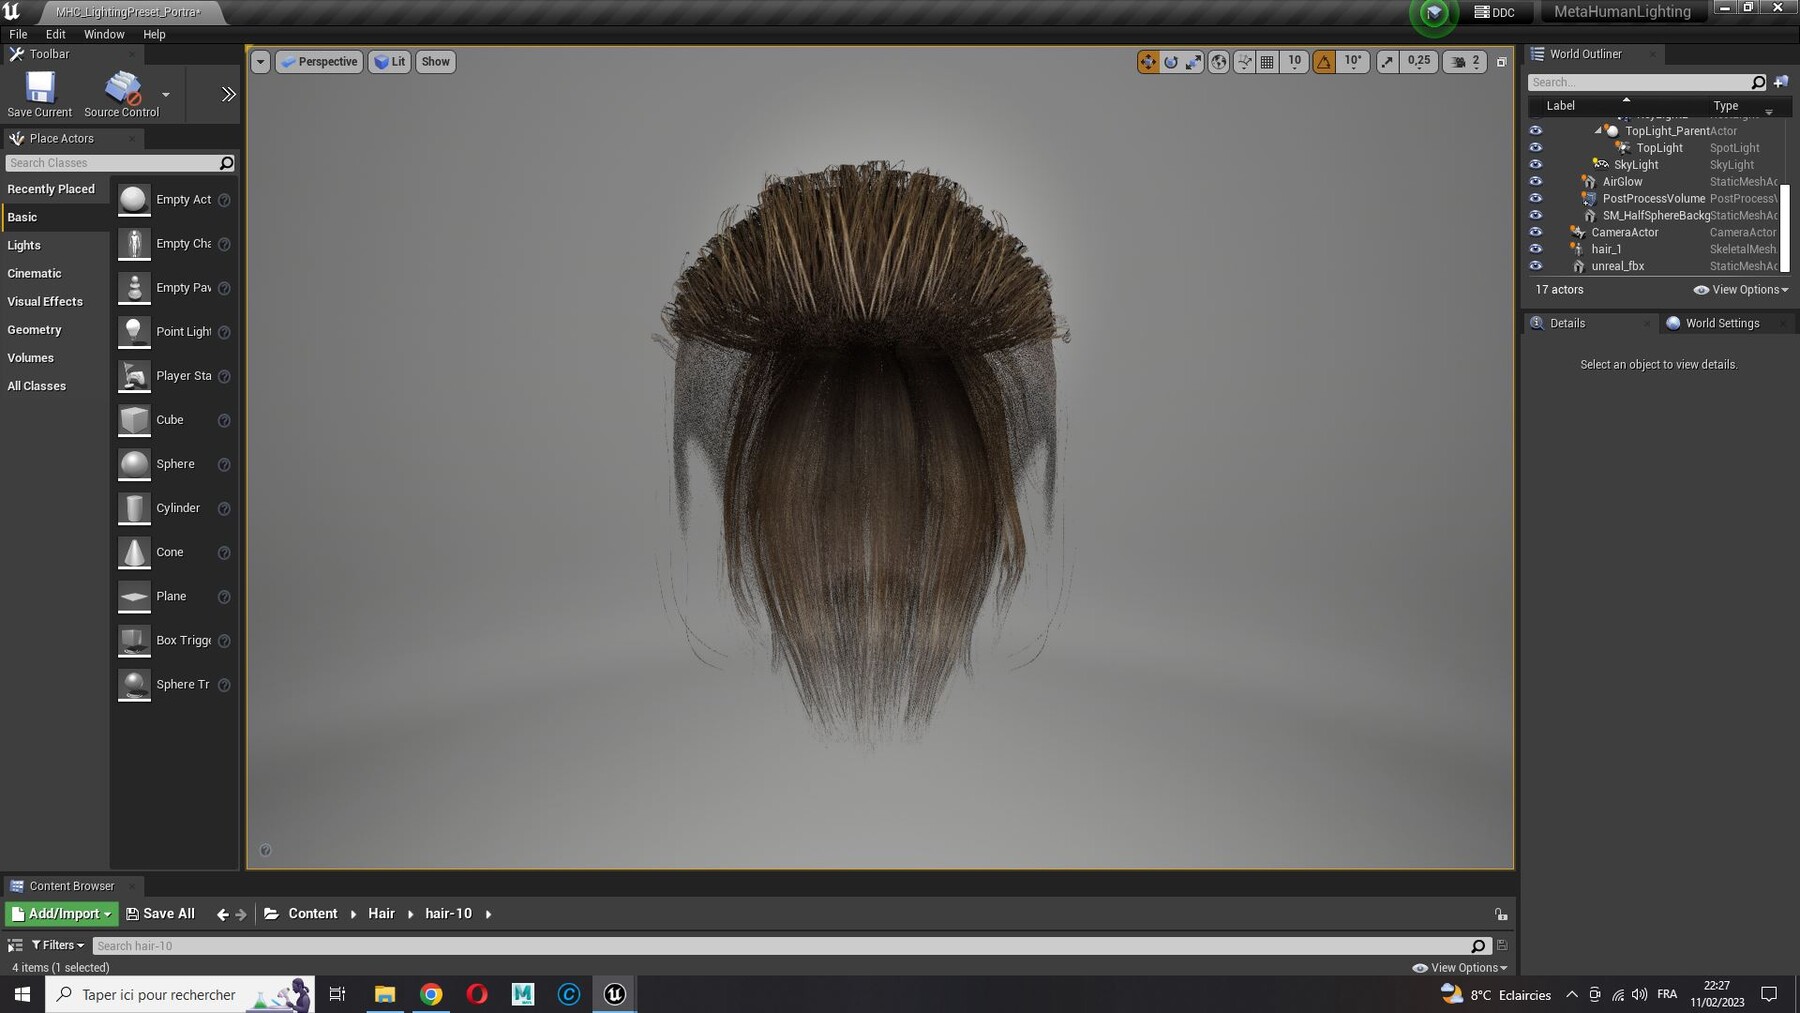This screenshot has width=1800, height=1013.
Task: Select the Cube actor thumbnail
Action: pos(134,420)
